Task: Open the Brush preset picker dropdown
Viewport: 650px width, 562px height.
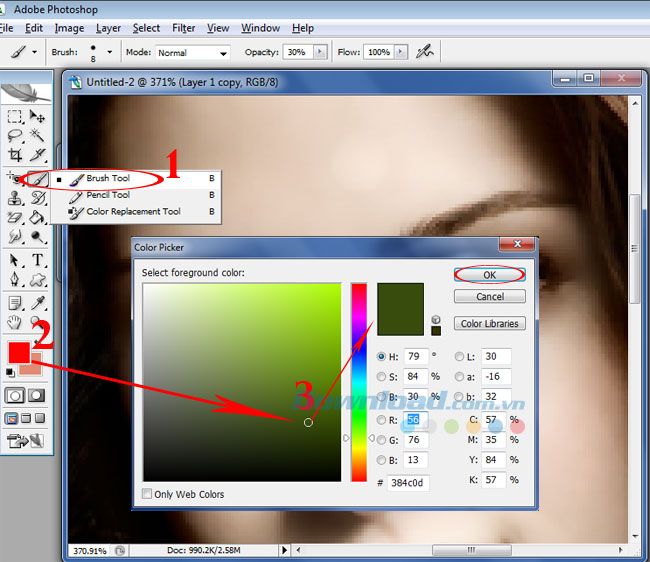Action: [109, 52]
